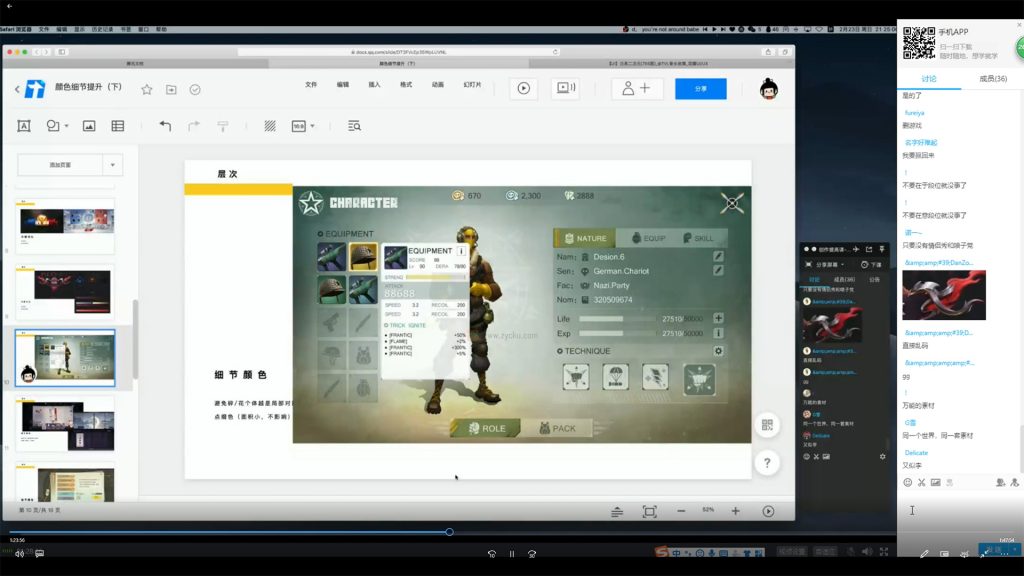Image resolution: width=1024 pixels, height=576 pixels.
Task: Click the text box insert tool
Action: (x=24, y=126)
